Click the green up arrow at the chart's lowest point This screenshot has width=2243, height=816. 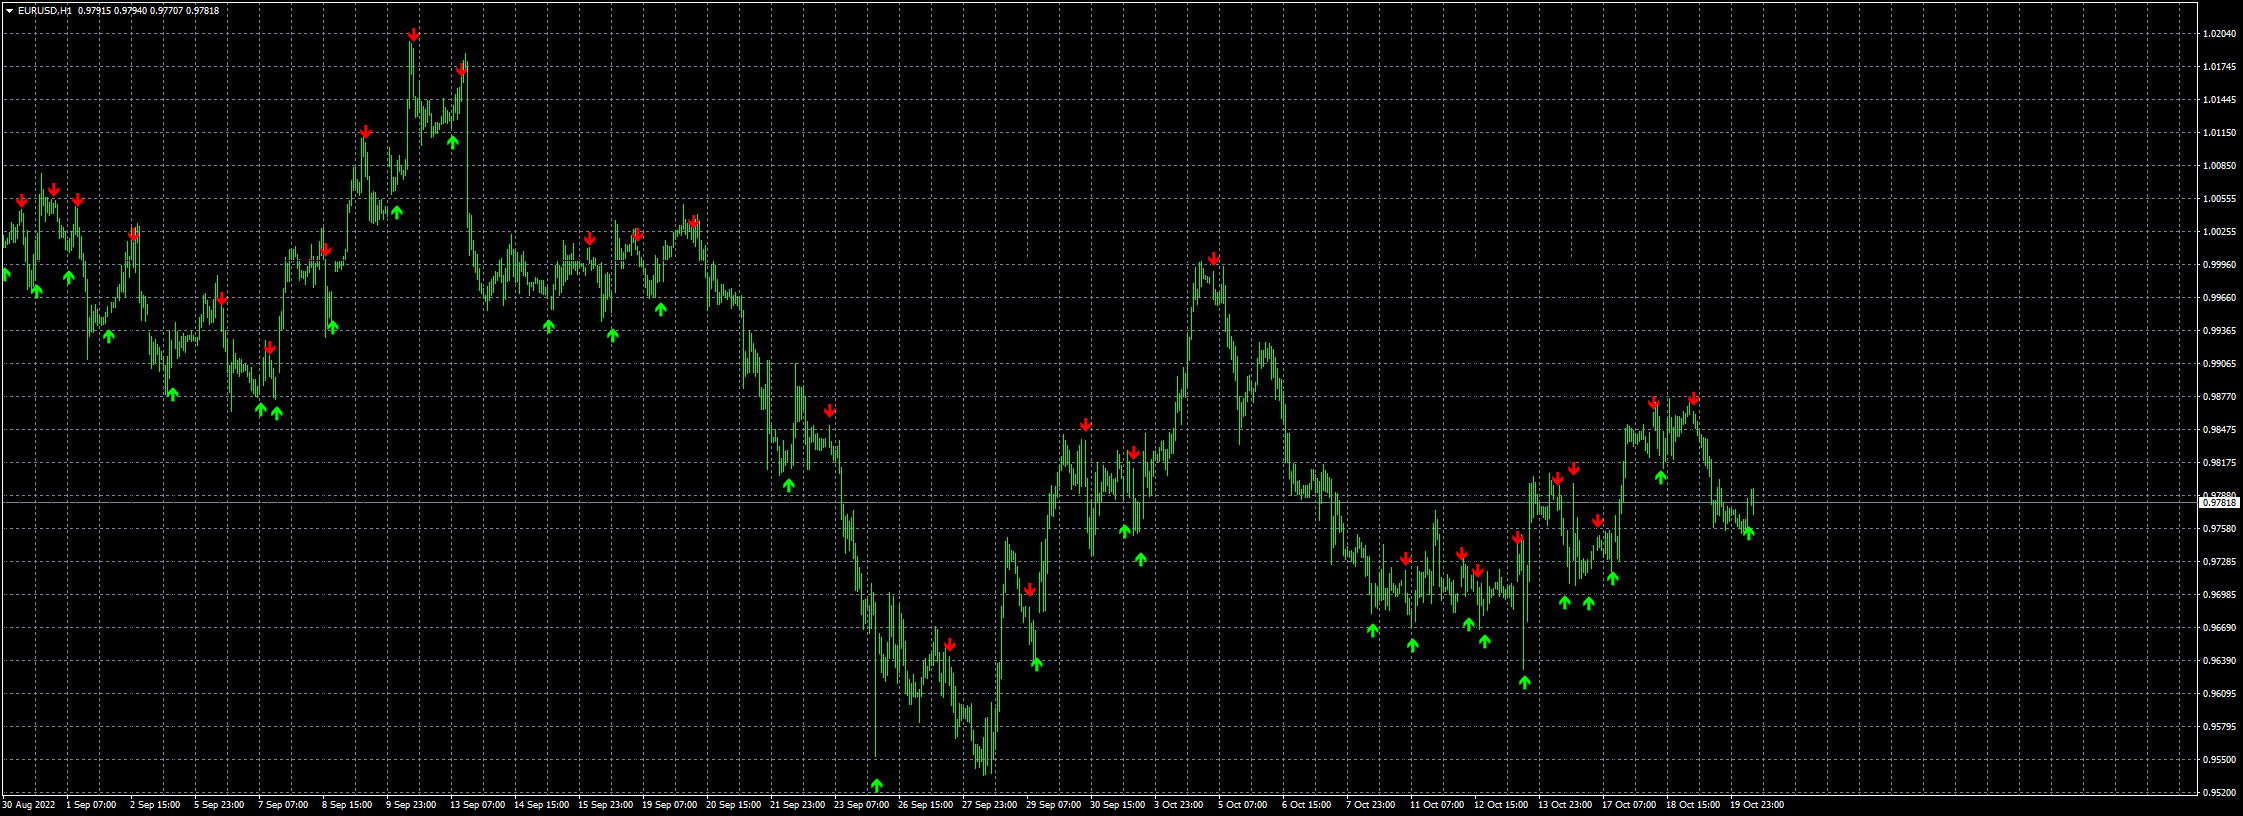(x=877, y=785)
